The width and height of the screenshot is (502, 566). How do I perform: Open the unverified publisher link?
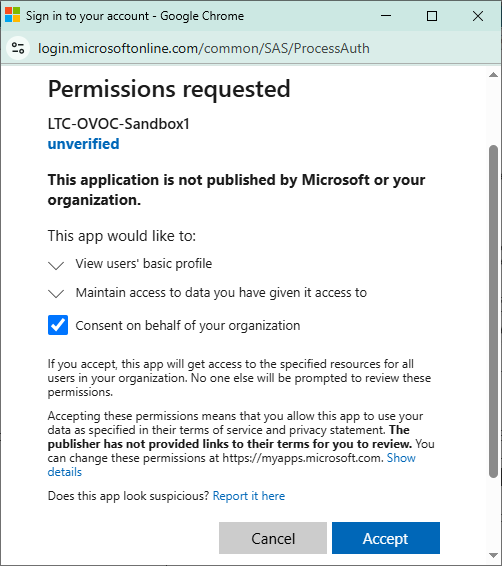pos(83,144)
